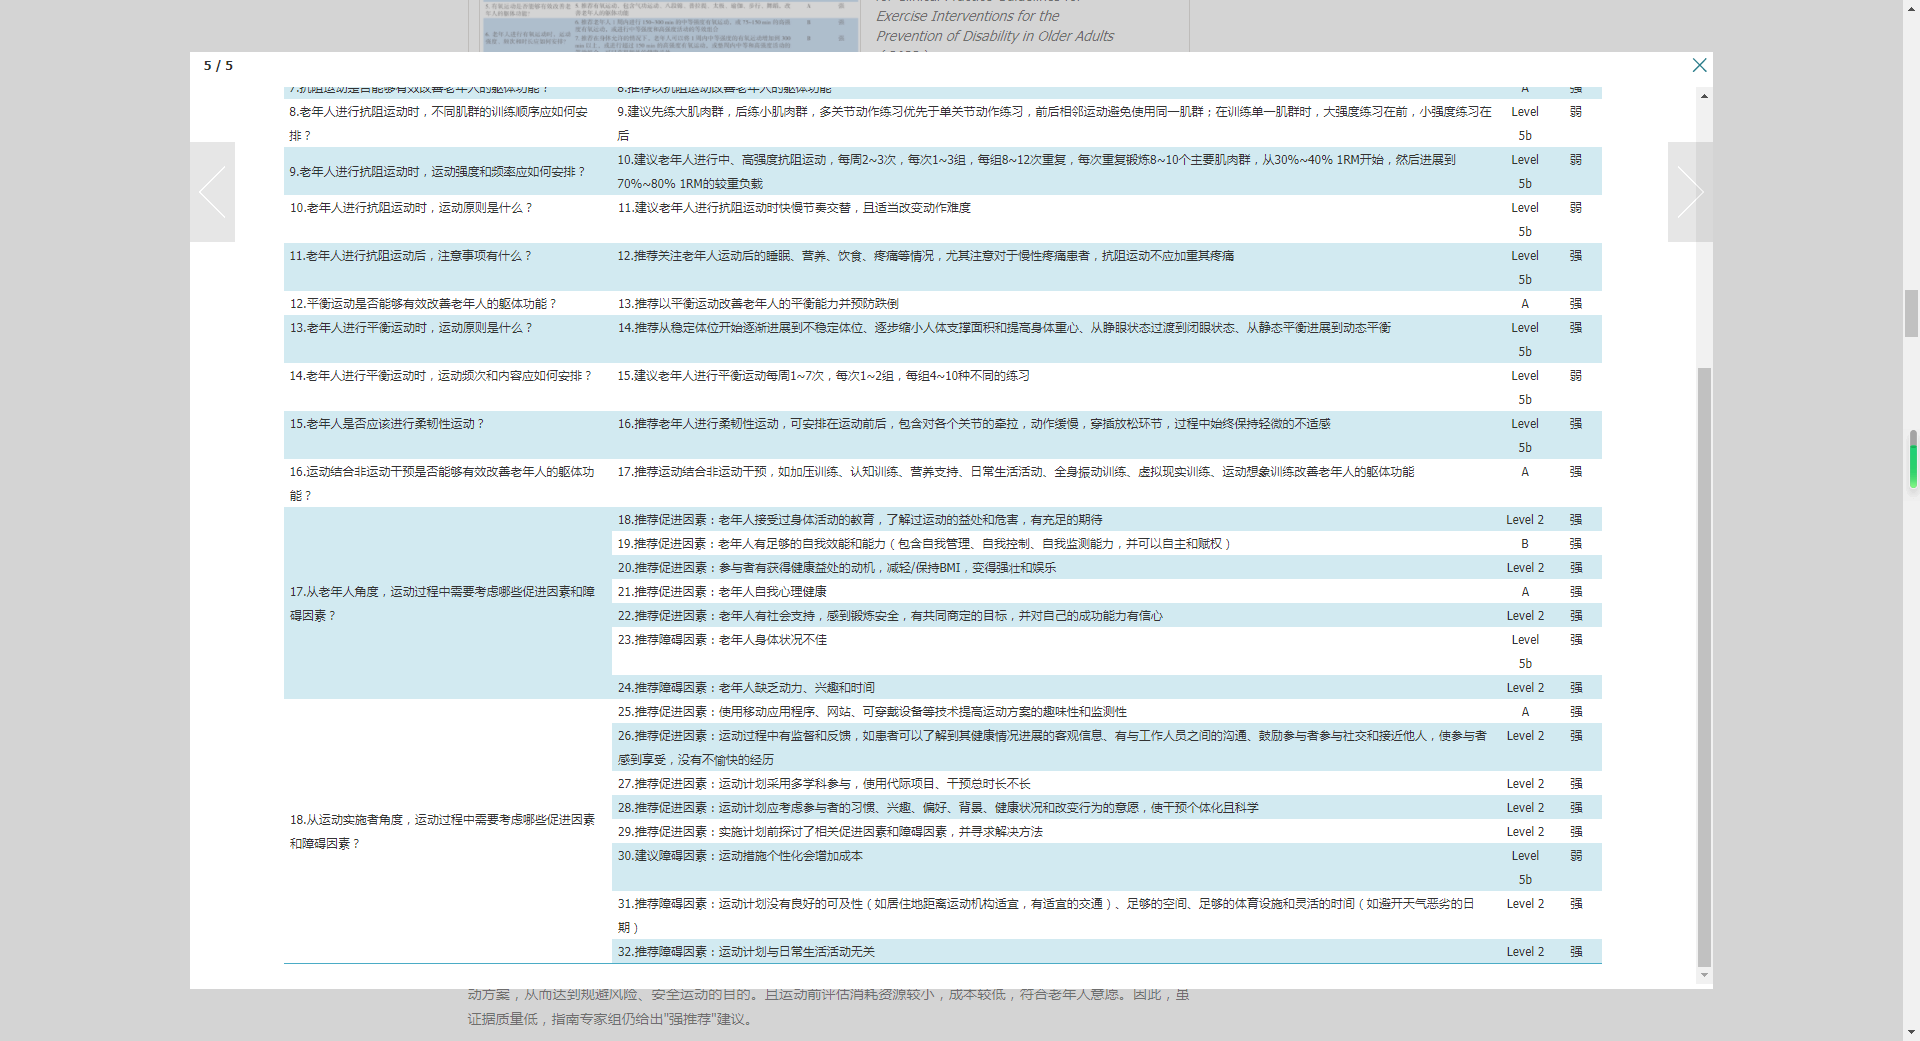The width and height of the screenshot is (1920, 1041).
Task: Click the Level 2 cell for recommendation 18
Action: click(1525, 519)
